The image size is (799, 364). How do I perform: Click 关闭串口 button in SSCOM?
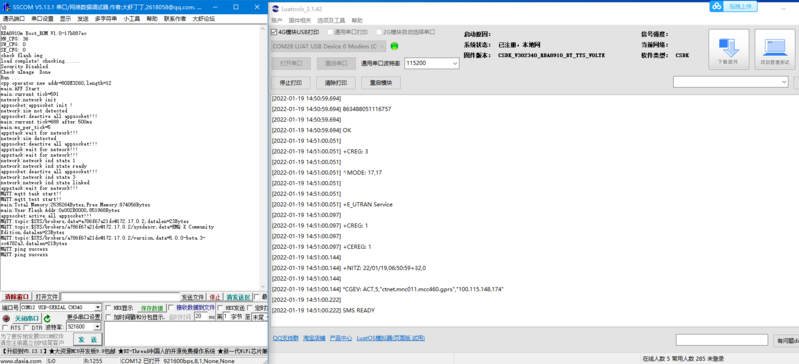[x=27, y=318]
